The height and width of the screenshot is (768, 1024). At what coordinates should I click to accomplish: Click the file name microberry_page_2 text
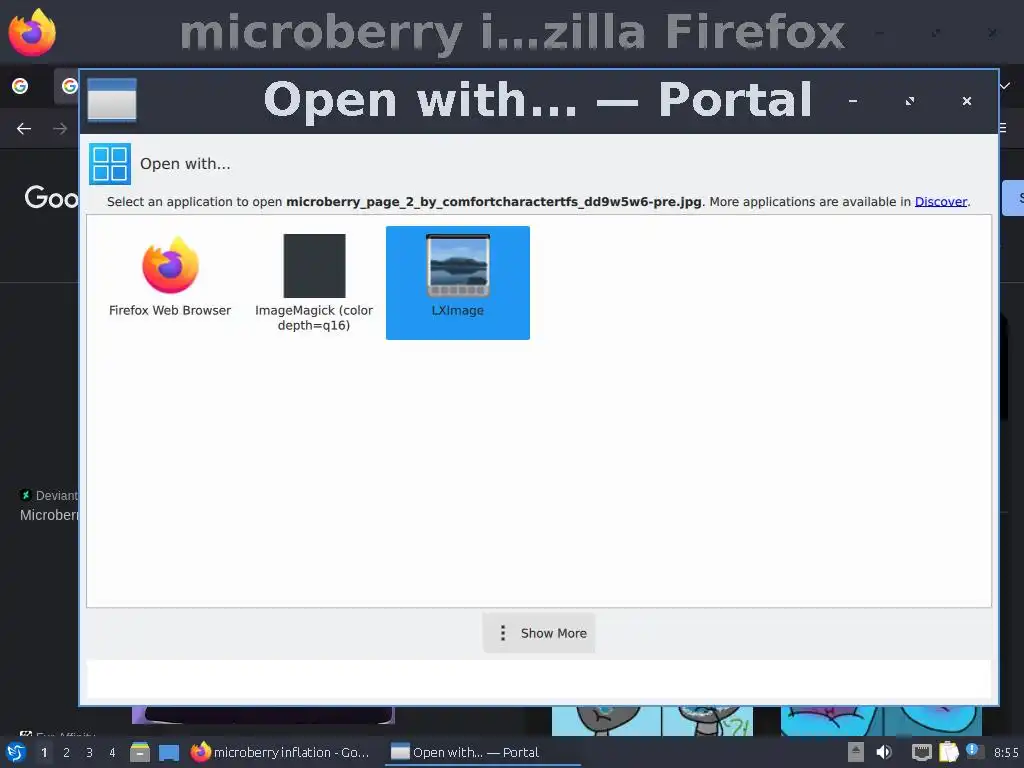(494, 202)
